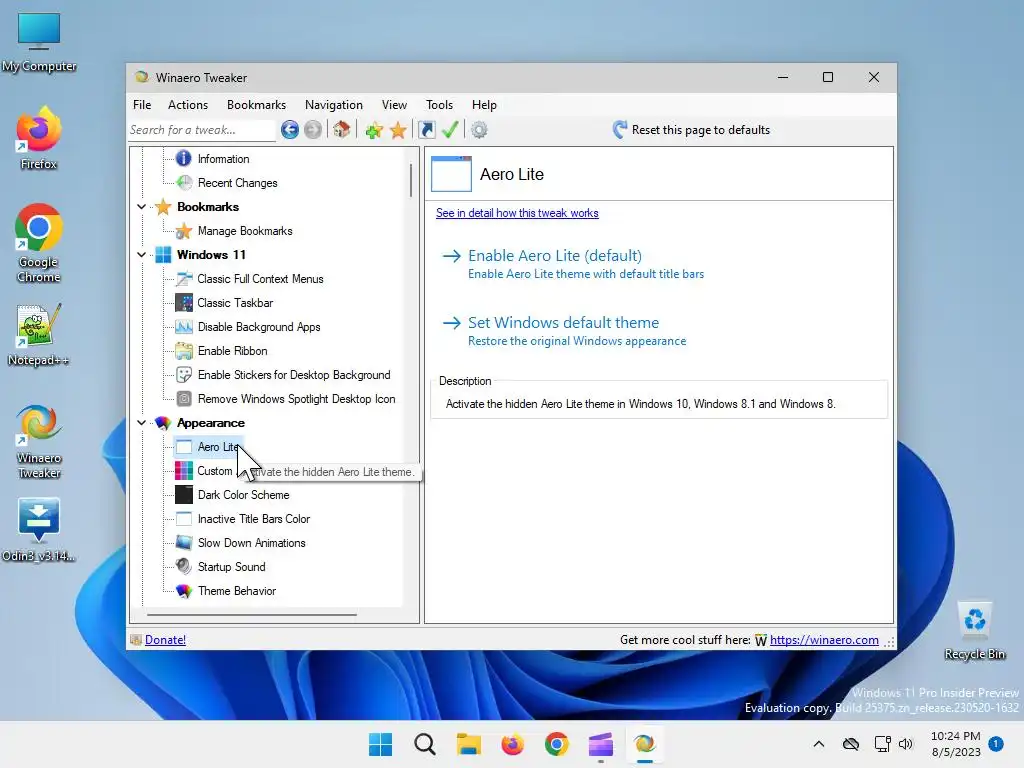1024x768 pixels.
Task: Click the Classic Taskbar icon
Action: click(x=184, y=302)
